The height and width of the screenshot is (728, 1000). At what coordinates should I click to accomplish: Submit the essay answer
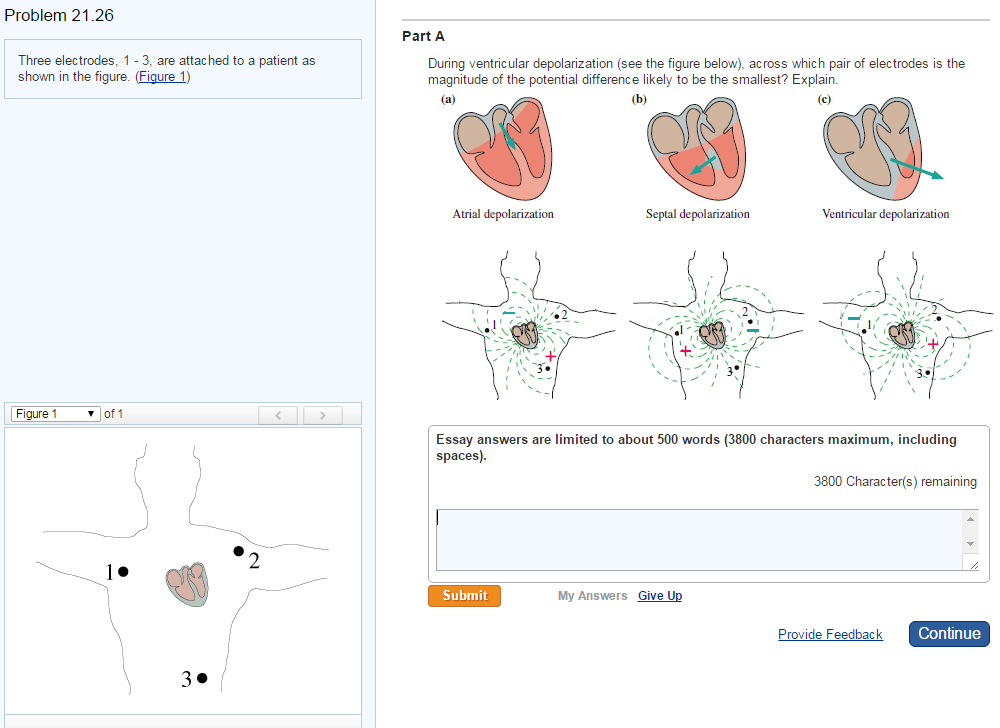point(464,595)
